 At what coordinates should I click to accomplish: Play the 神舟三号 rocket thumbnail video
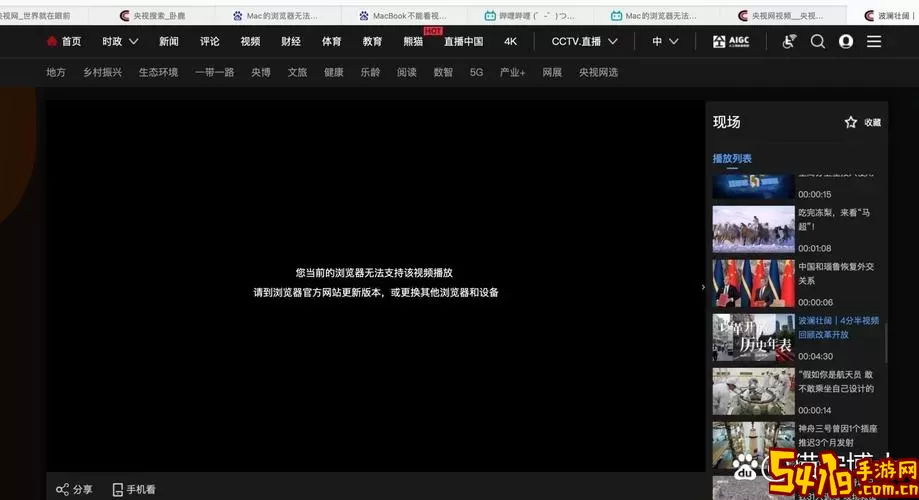pyautogui.click(x=753, y=445)
